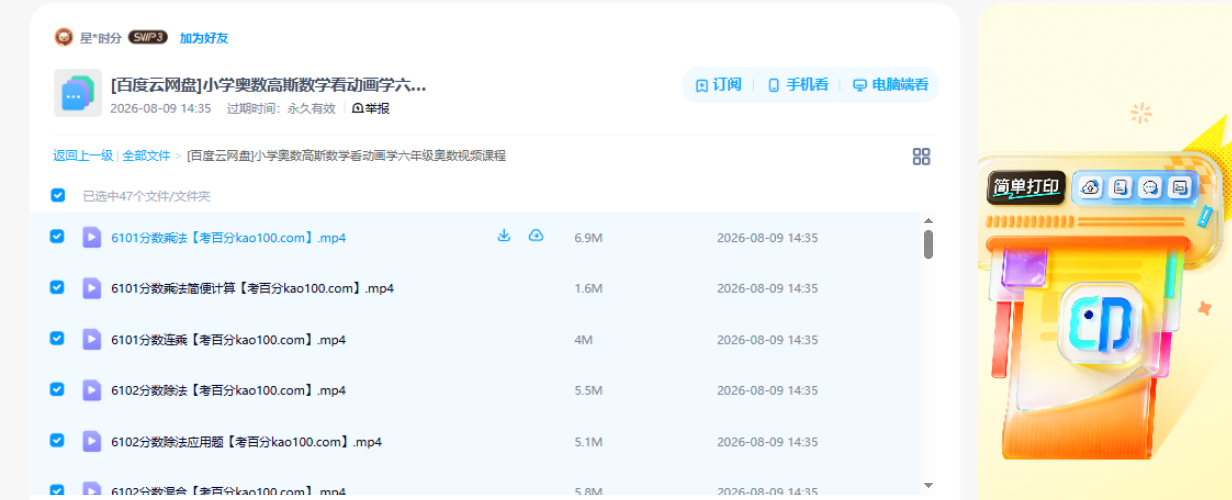The height and width of the screenshot is (500, 1232).
Task: Click the current folder name in breadcrumb
Action: coord(347,156)
